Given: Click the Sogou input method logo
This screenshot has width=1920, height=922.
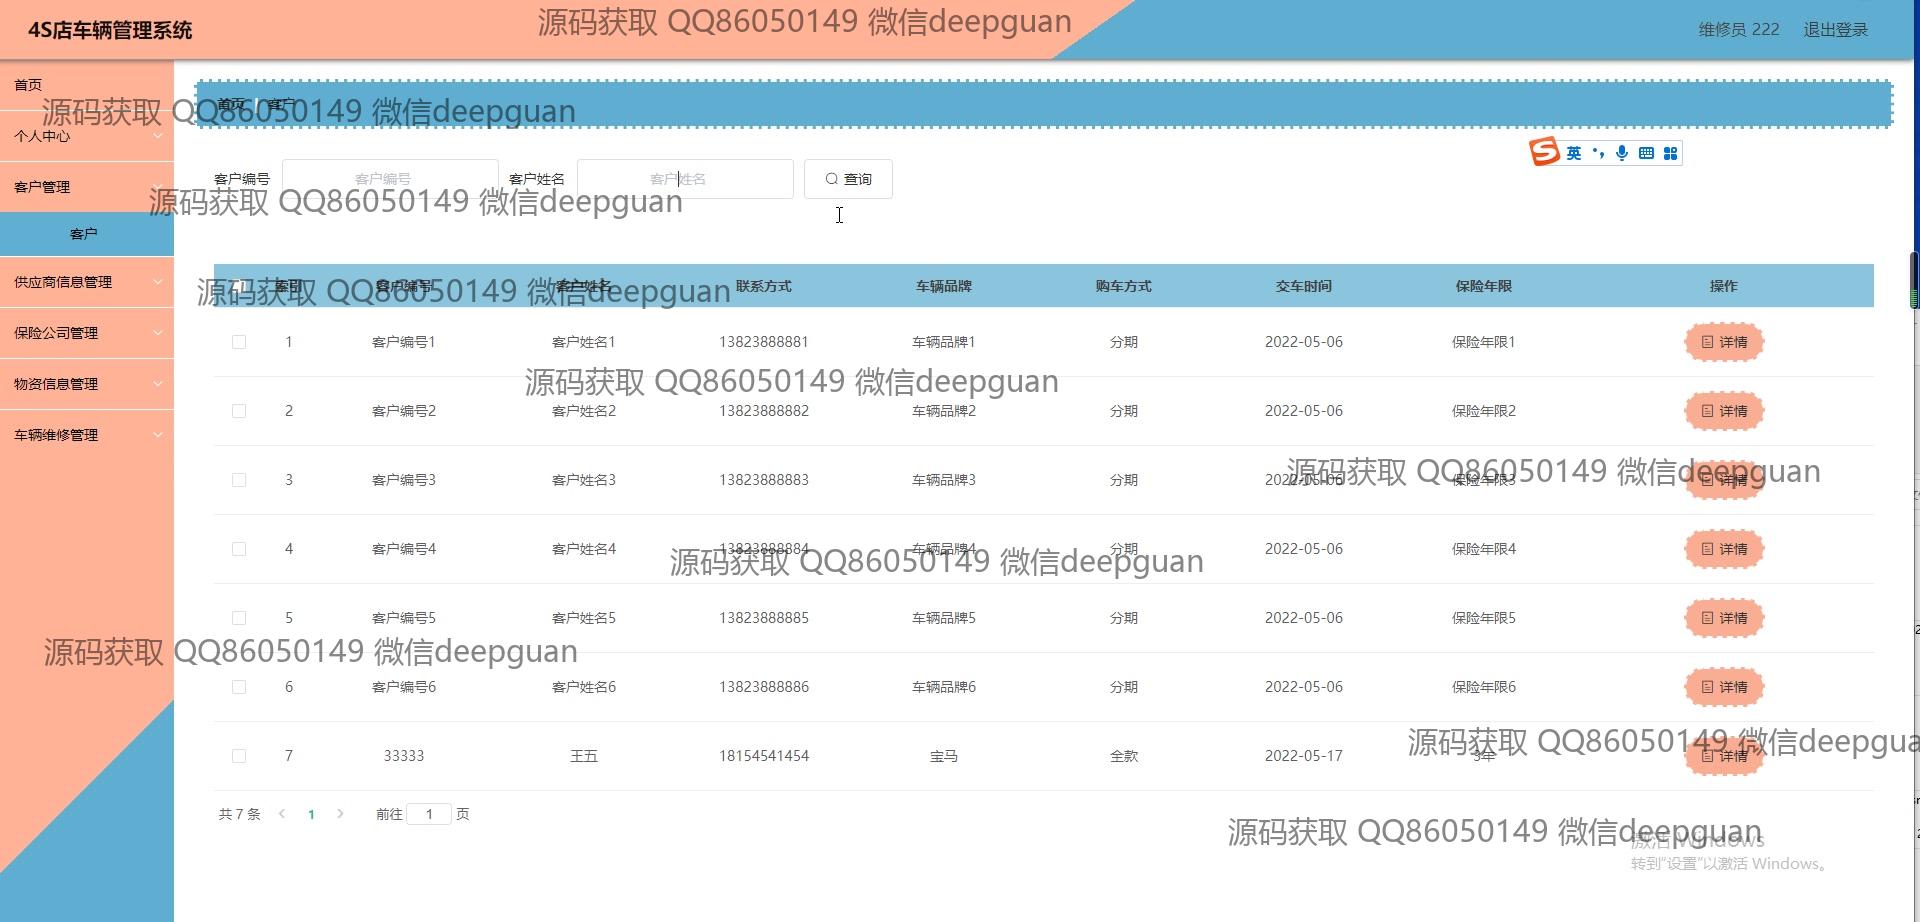Looking at the screenshot, I should pos(1544,152).
